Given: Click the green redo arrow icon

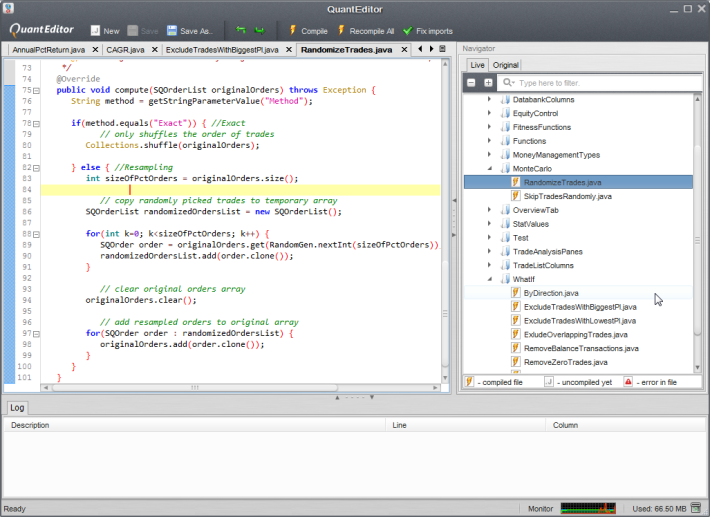Looking at the screenshot, I should 259,30.
